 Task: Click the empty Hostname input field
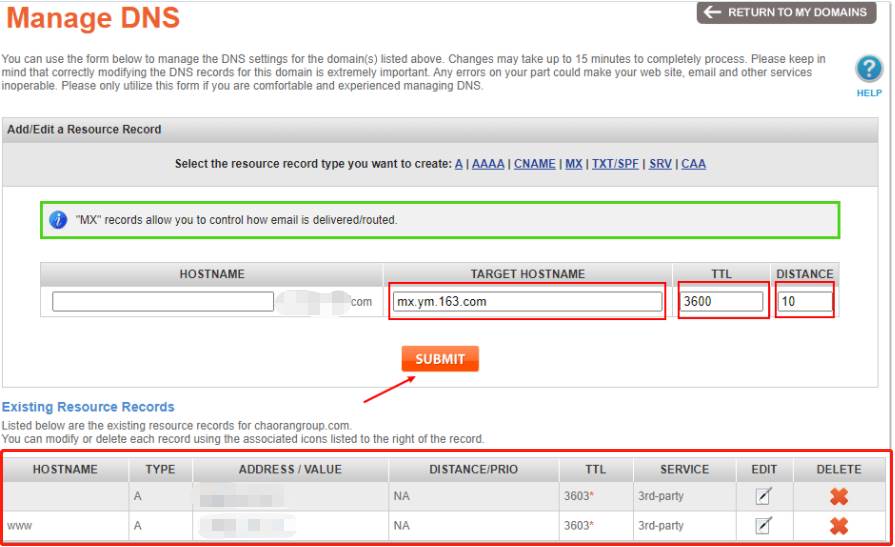coord(163,301)
